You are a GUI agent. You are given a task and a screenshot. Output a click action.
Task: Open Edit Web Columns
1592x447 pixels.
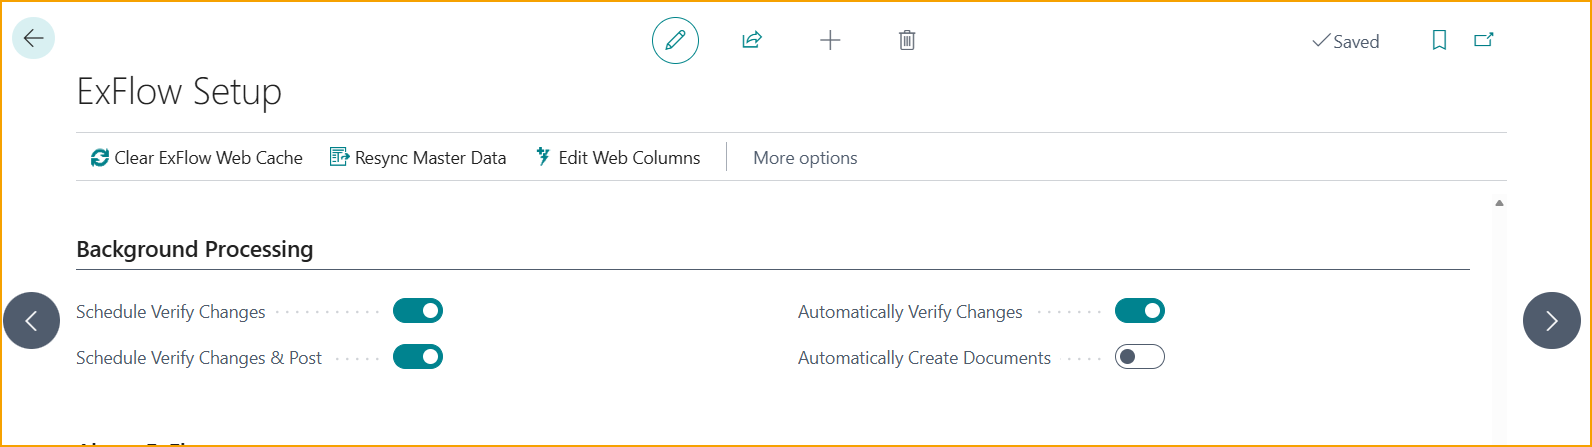[x=618, y=157]
